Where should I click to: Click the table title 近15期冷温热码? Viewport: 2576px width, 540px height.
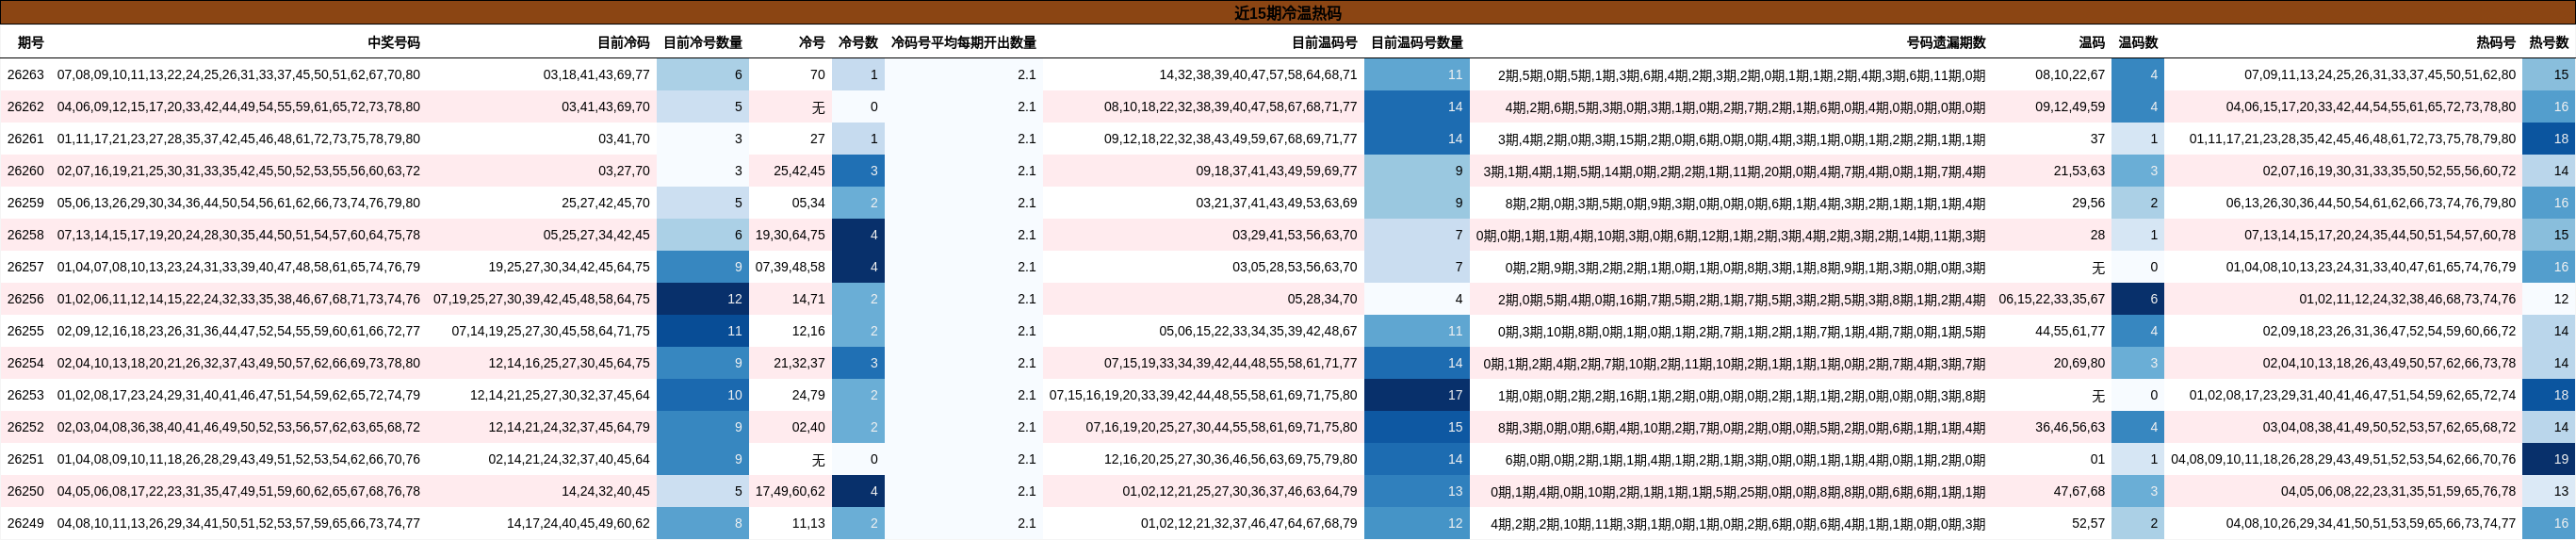click(1287, 13)
